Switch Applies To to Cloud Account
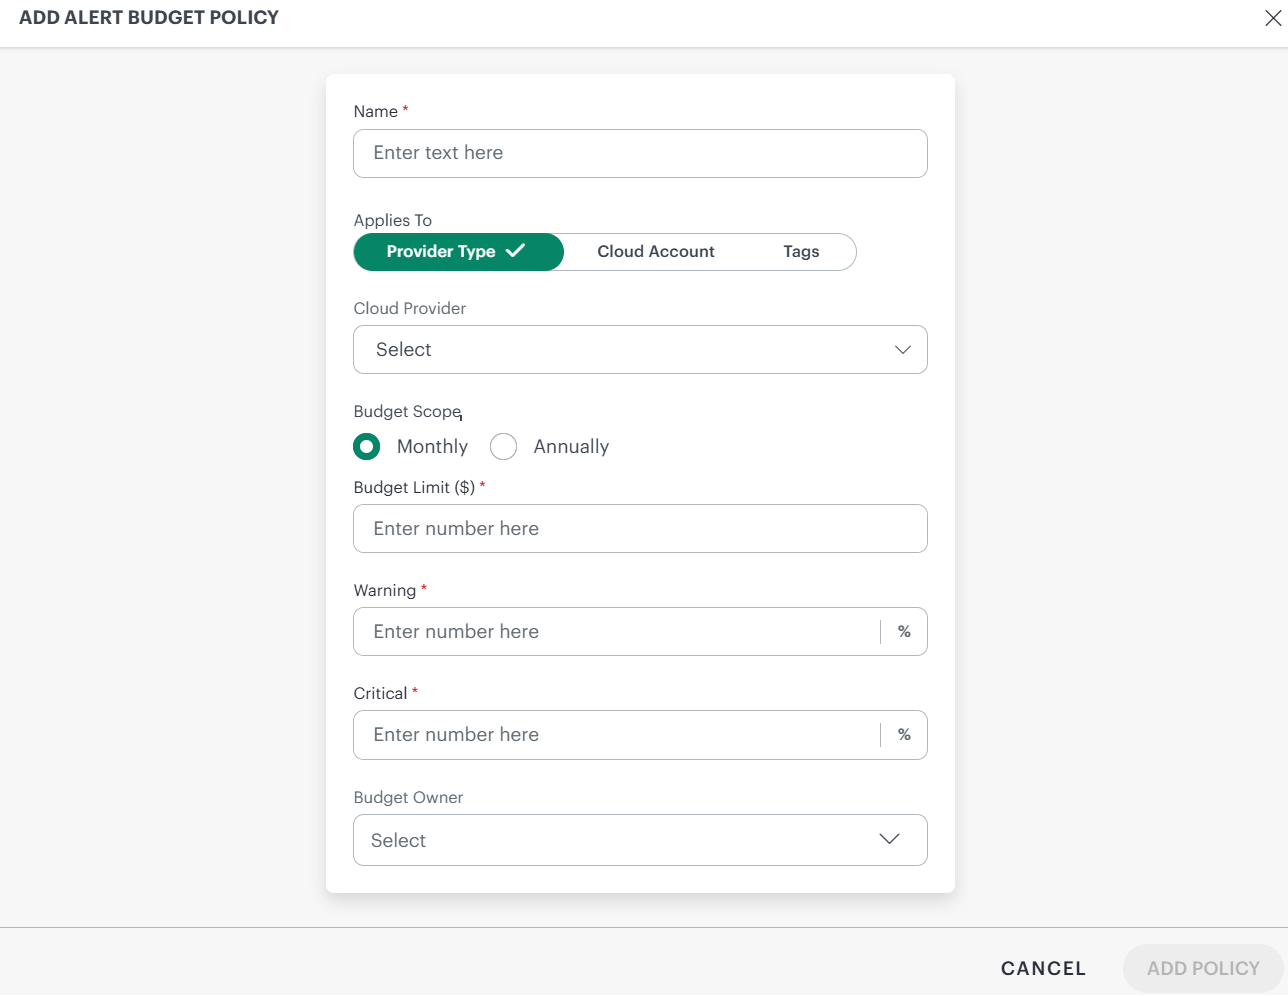This screenshot has height=997, width=1288. click(x=656, y=252)
